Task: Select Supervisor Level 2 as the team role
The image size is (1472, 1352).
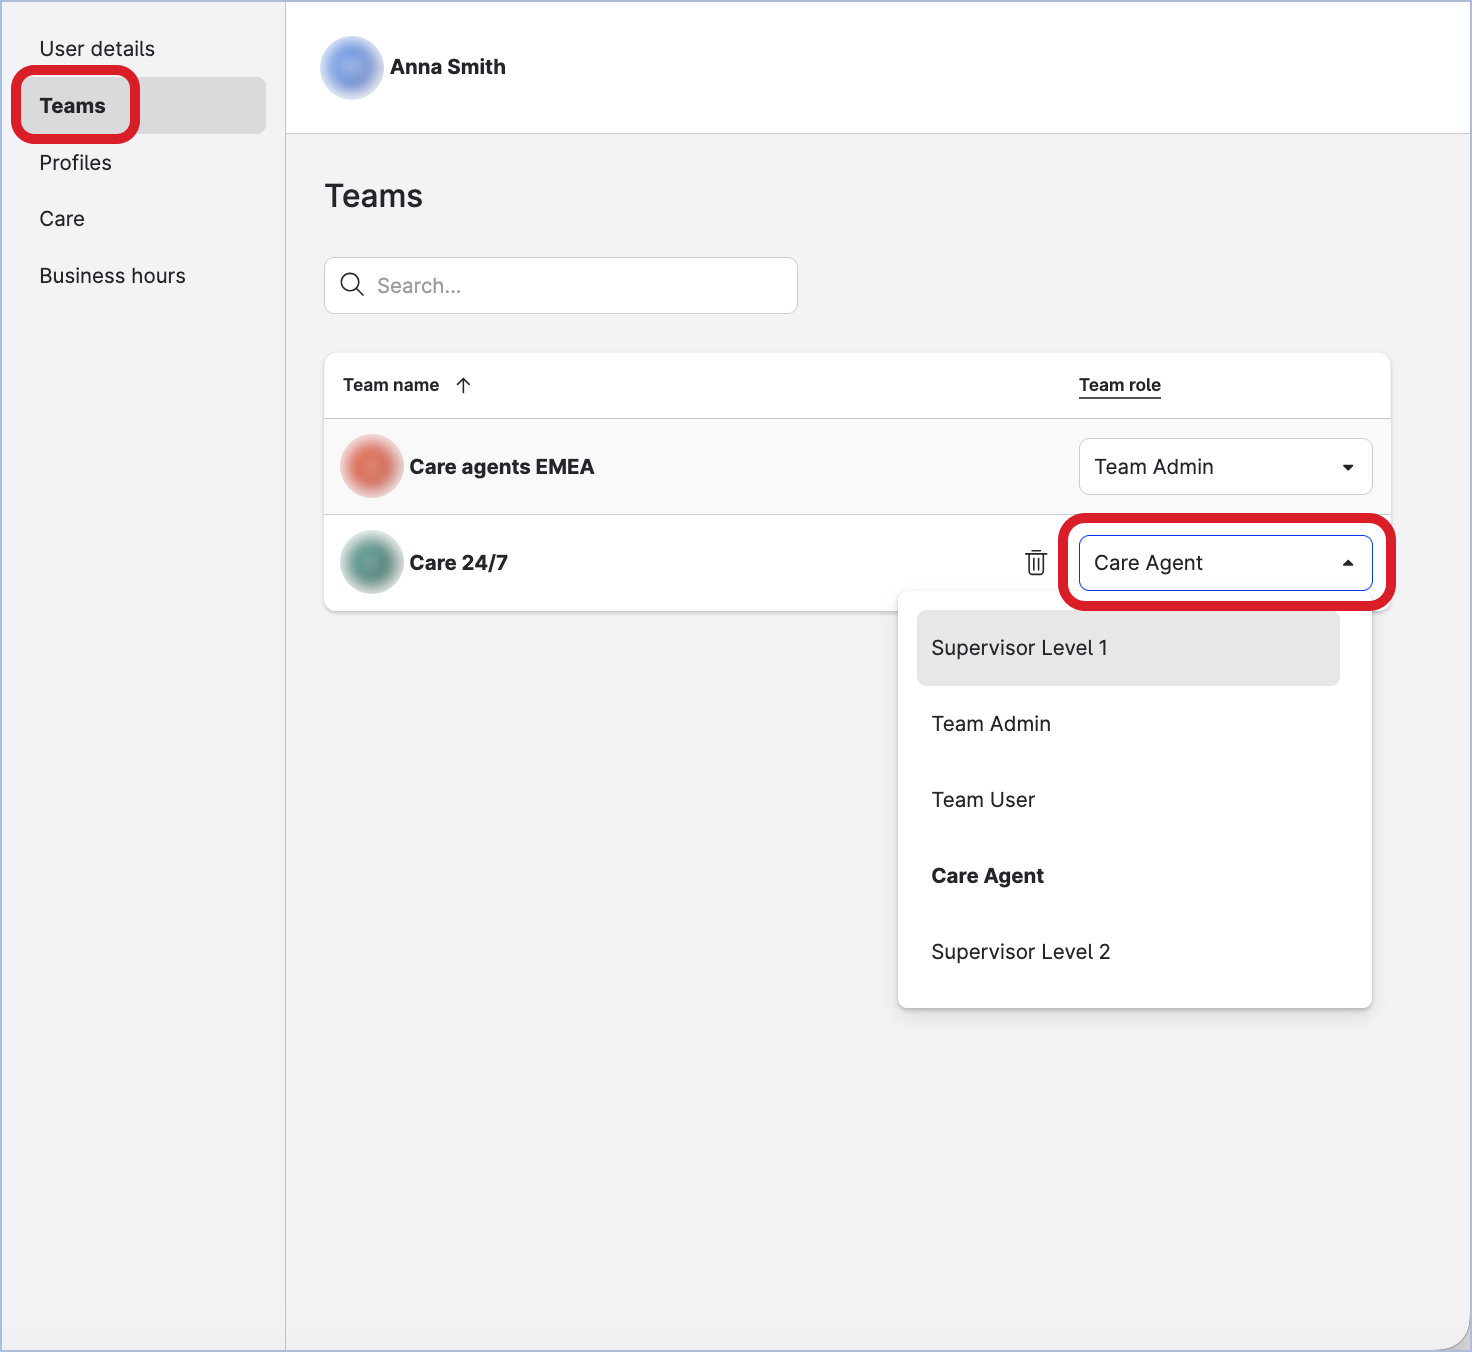Action: point(1020,951)
